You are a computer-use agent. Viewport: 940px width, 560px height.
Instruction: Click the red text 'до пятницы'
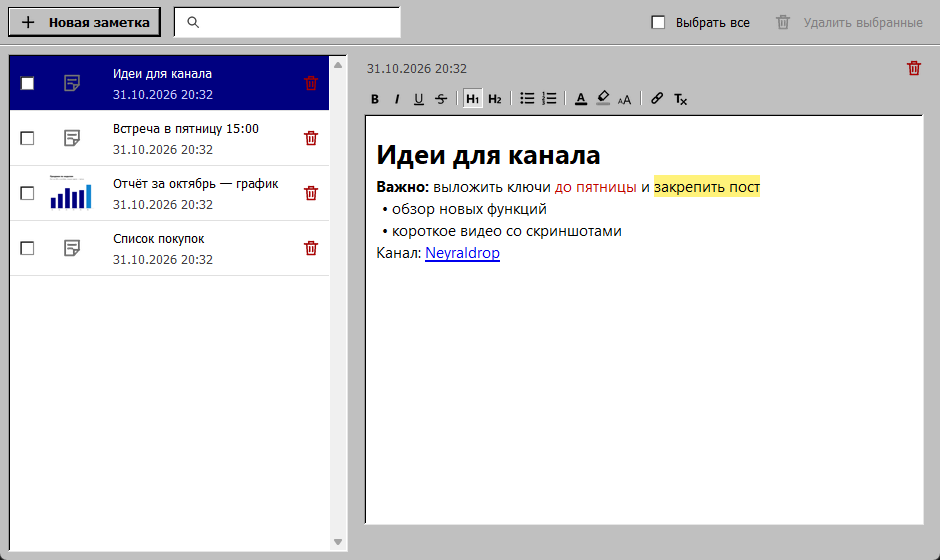[x=595, y=187]
